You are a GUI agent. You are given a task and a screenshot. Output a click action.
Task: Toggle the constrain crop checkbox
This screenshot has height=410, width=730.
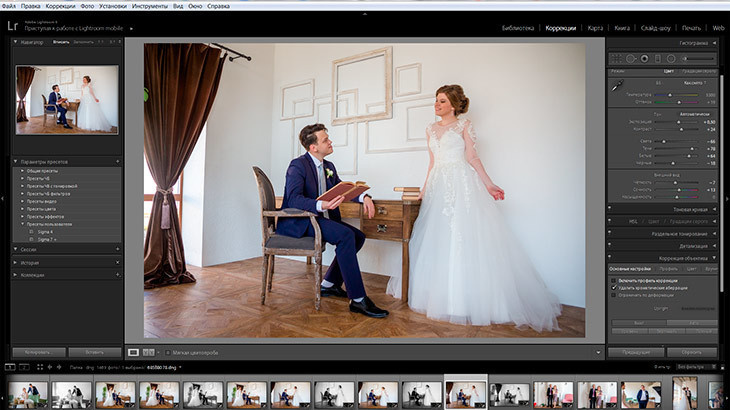tap(614, 296)
